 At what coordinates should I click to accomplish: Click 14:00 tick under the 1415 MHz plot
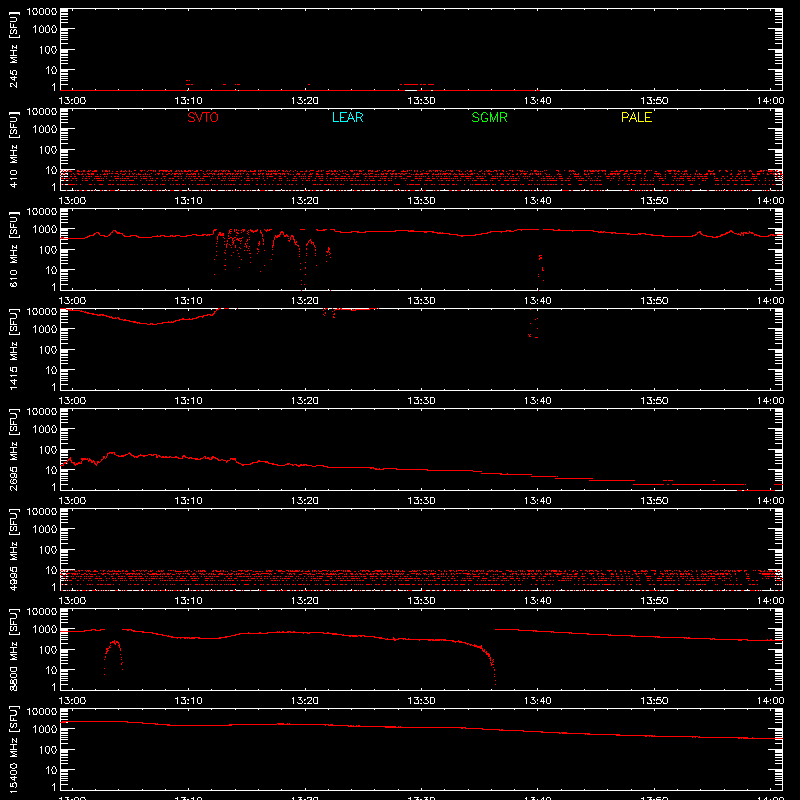pos(770,401)
